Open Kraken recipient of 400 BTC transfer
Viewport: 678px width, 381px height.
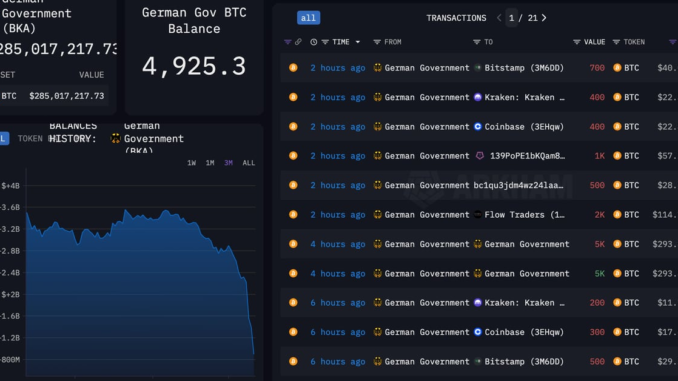pyautogui.click(x=524, y=97)
